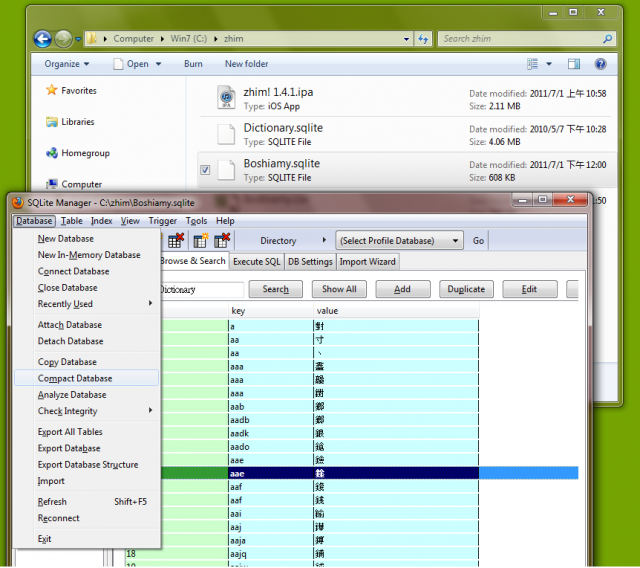Screen dimensions: 640x568
Task: Click the Show All button
Action: [x=339, y=289]
